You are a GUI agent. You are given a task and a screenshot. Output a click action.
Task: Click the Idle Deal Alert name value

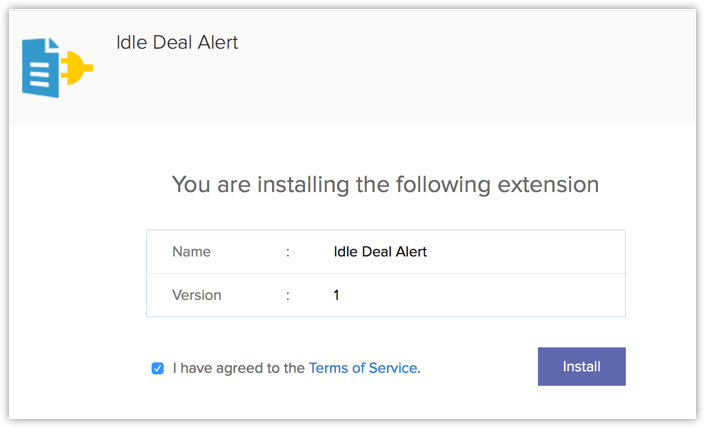point(380,252)
